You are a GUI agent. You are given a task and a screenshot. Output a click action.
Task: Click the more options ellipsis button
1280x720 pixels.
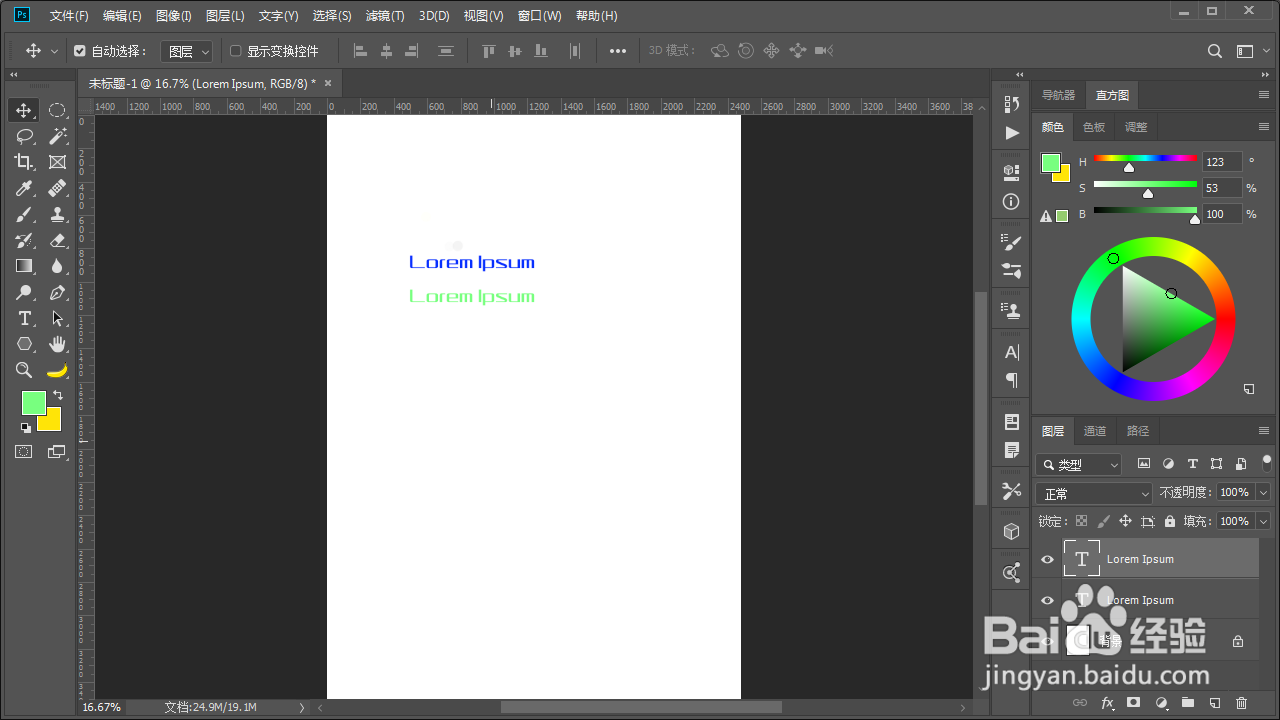[618, 51]
